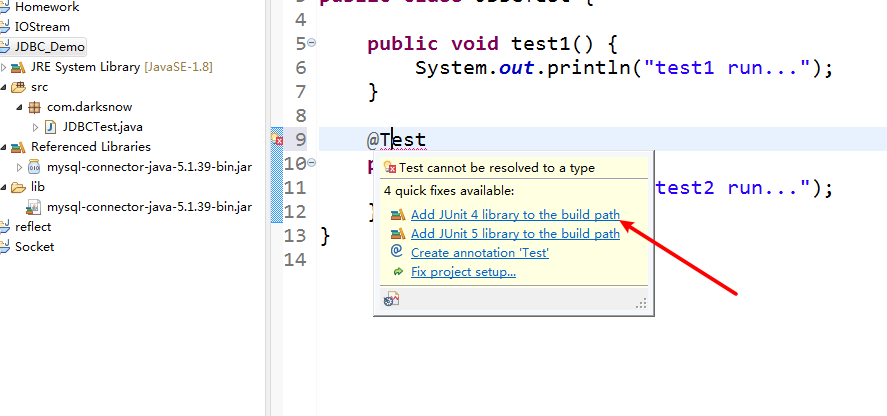Click 'test1' method name in the editor
The height and width of the screenshot is (416, 887).
[541, 44]
